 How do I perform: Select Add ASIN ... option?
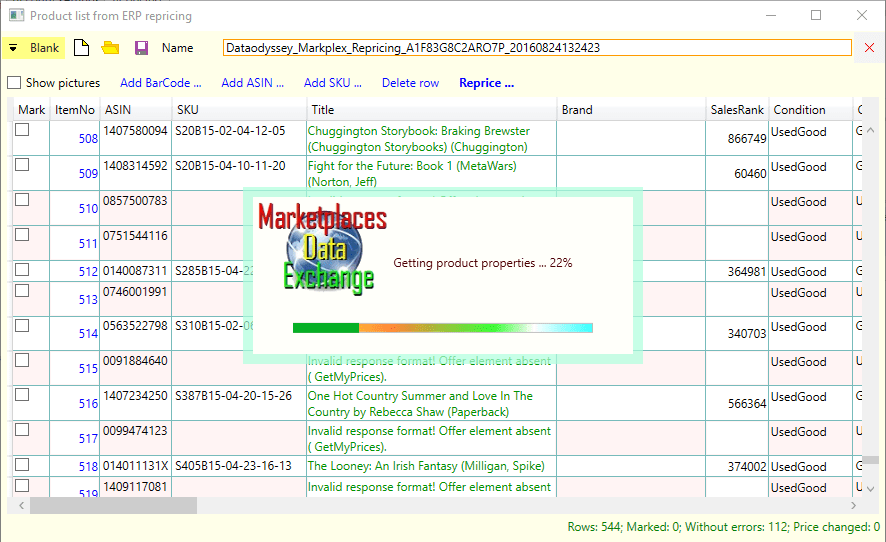[x=252, y=83]
